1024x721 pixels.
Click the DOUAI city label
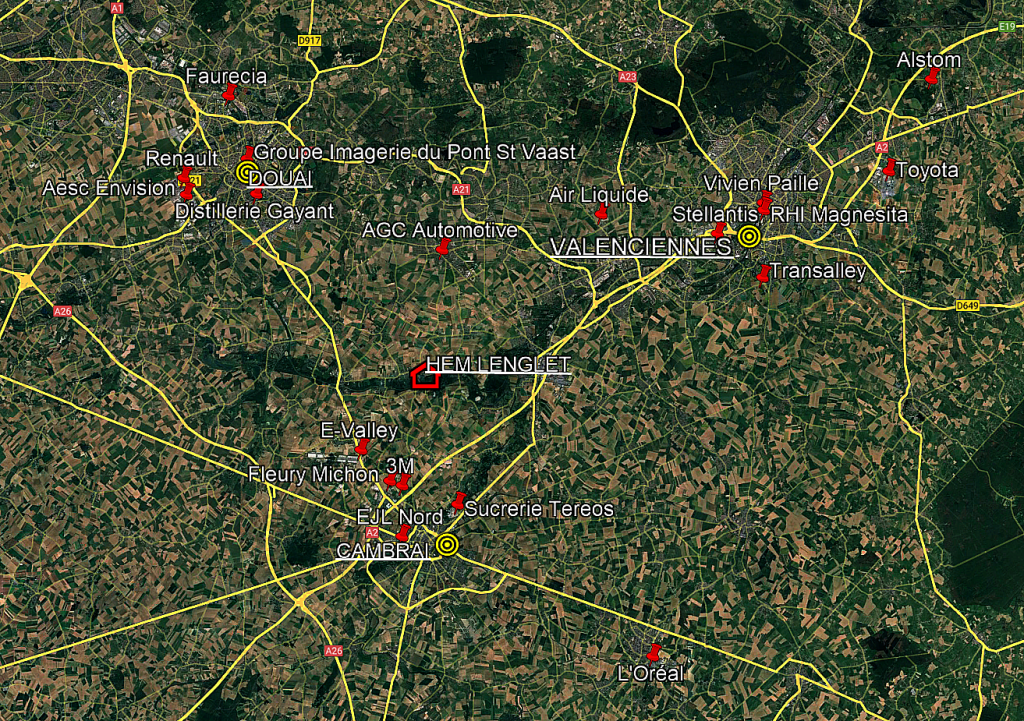pyautogui.click(x=281, y=178)
